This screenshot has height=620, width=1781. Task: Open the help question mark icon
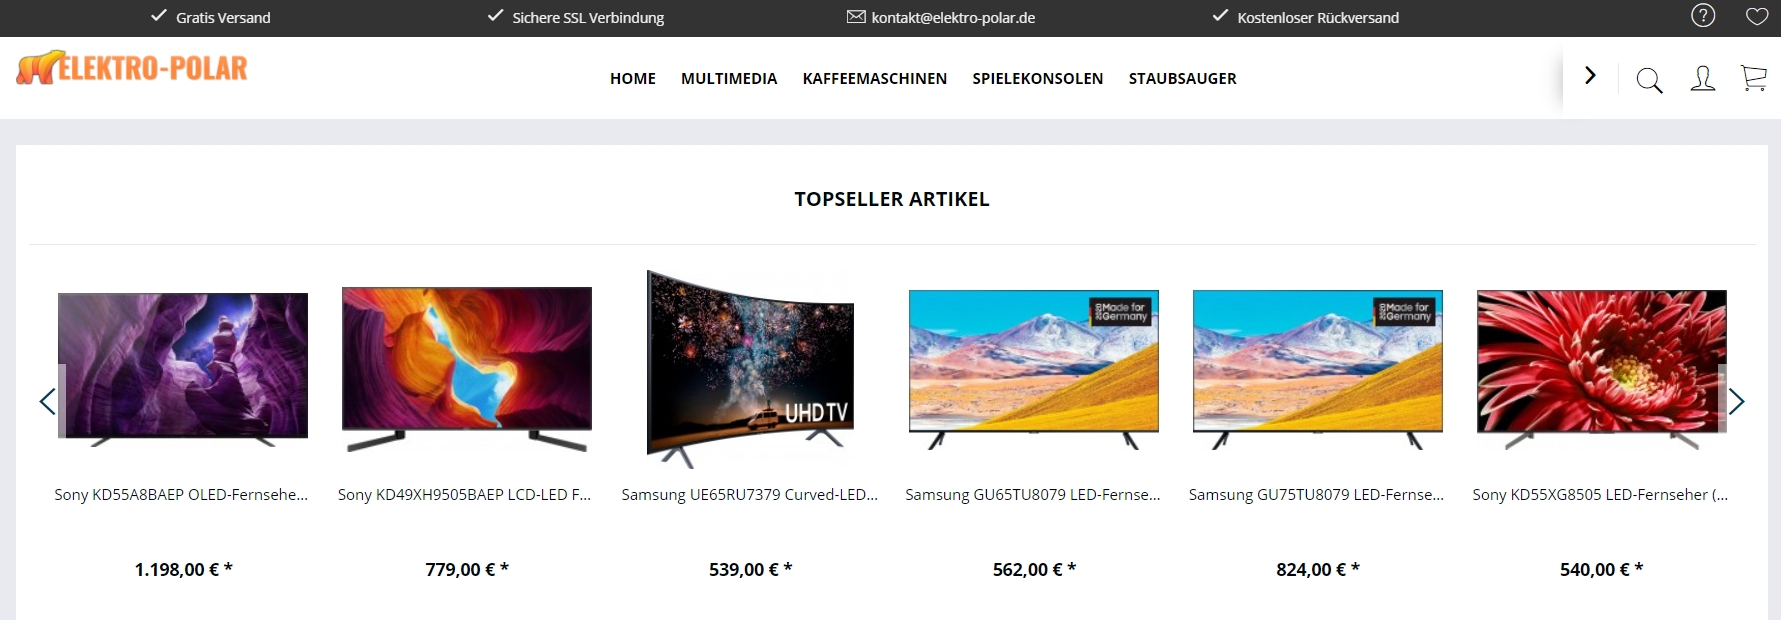pyautogui.click(x=1703, y=15)
